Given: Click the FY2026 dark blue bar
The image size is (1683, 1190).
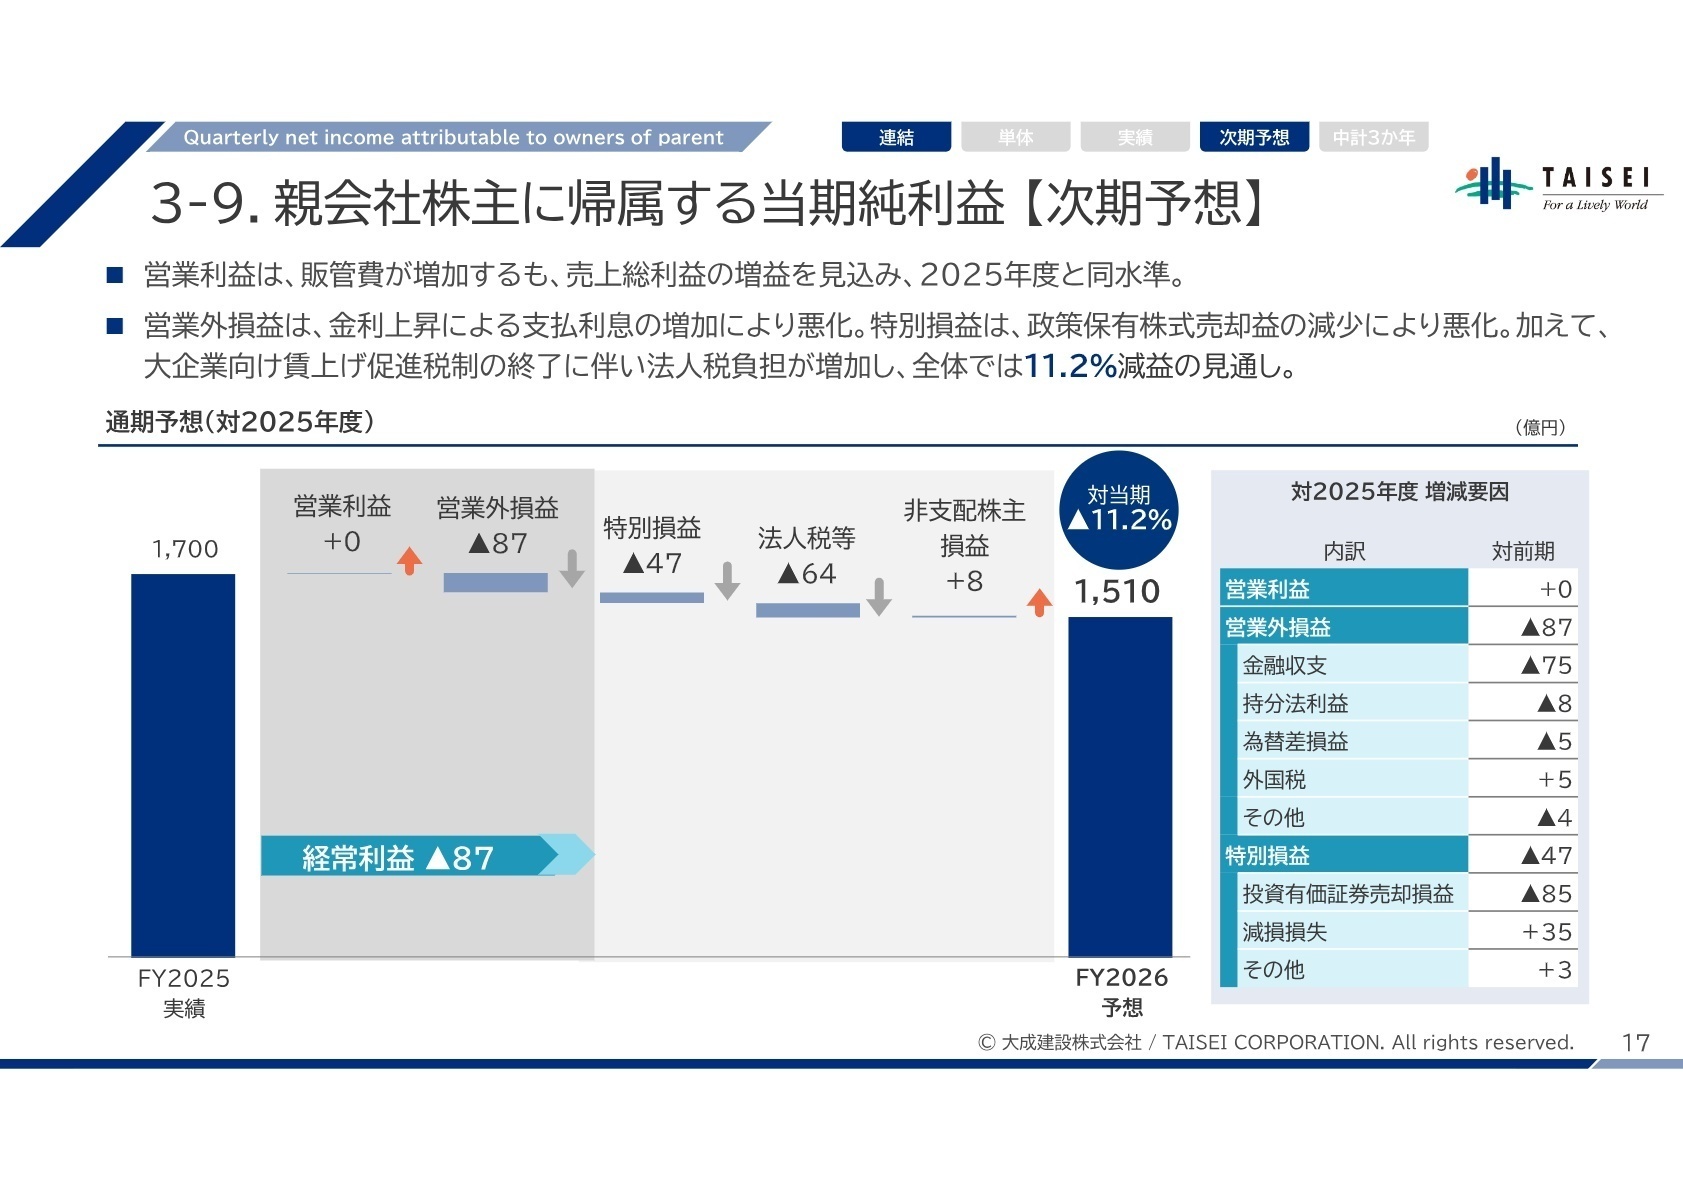Looking at the screenshot, I should pos(1120,787).
